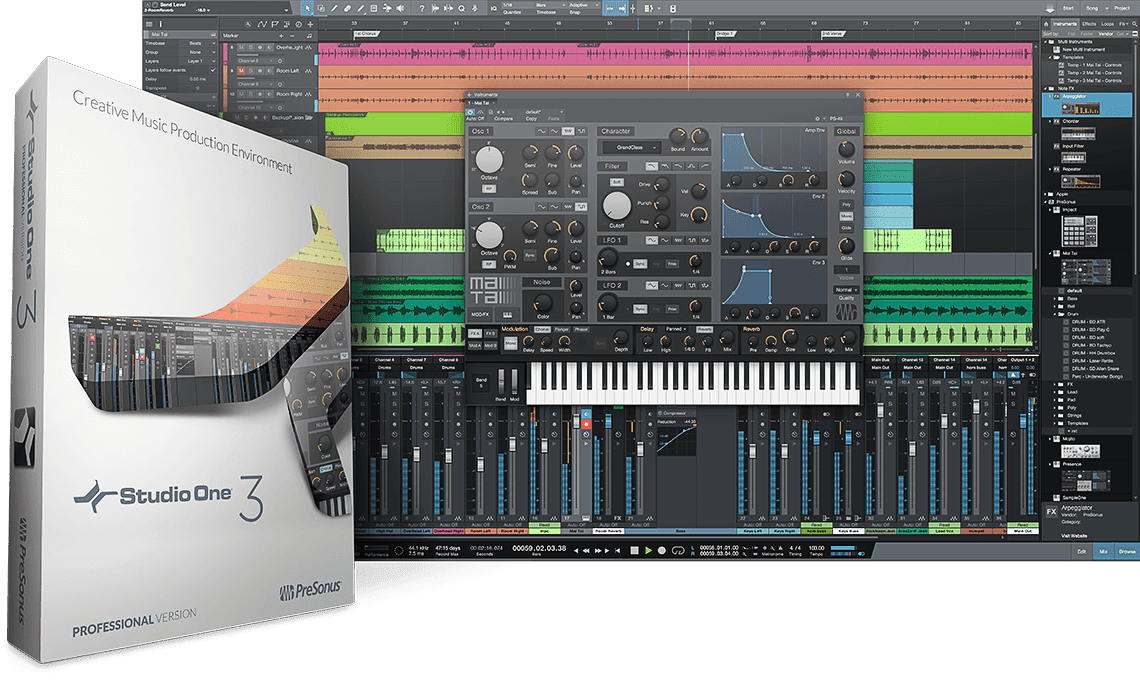
Task: Click the Fast Forward button in transport
Action: [x=598, y=550]
